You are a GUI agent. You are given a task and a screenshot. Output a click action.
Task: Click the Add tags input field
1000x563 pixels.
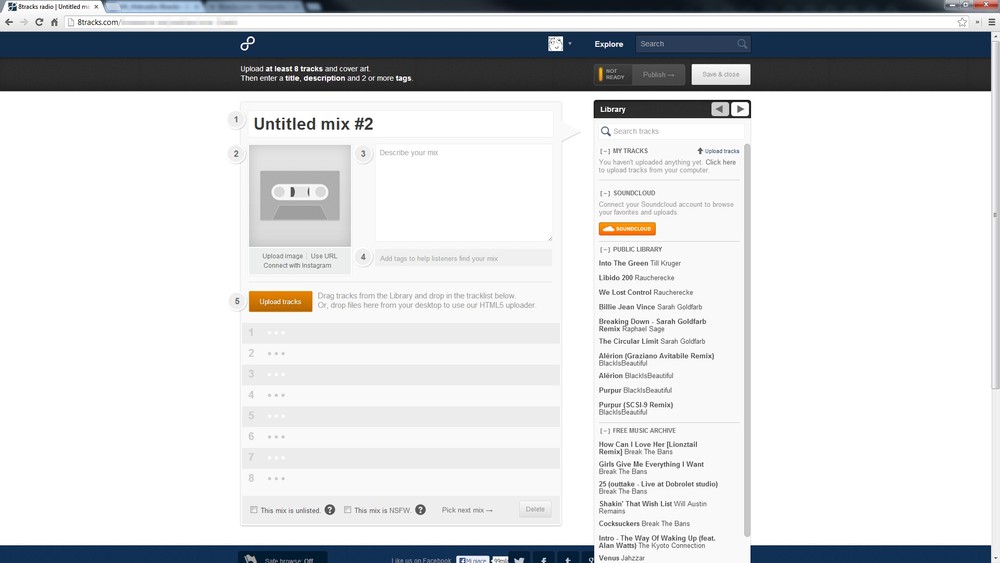pyautogui.click(x=464, y=258)
